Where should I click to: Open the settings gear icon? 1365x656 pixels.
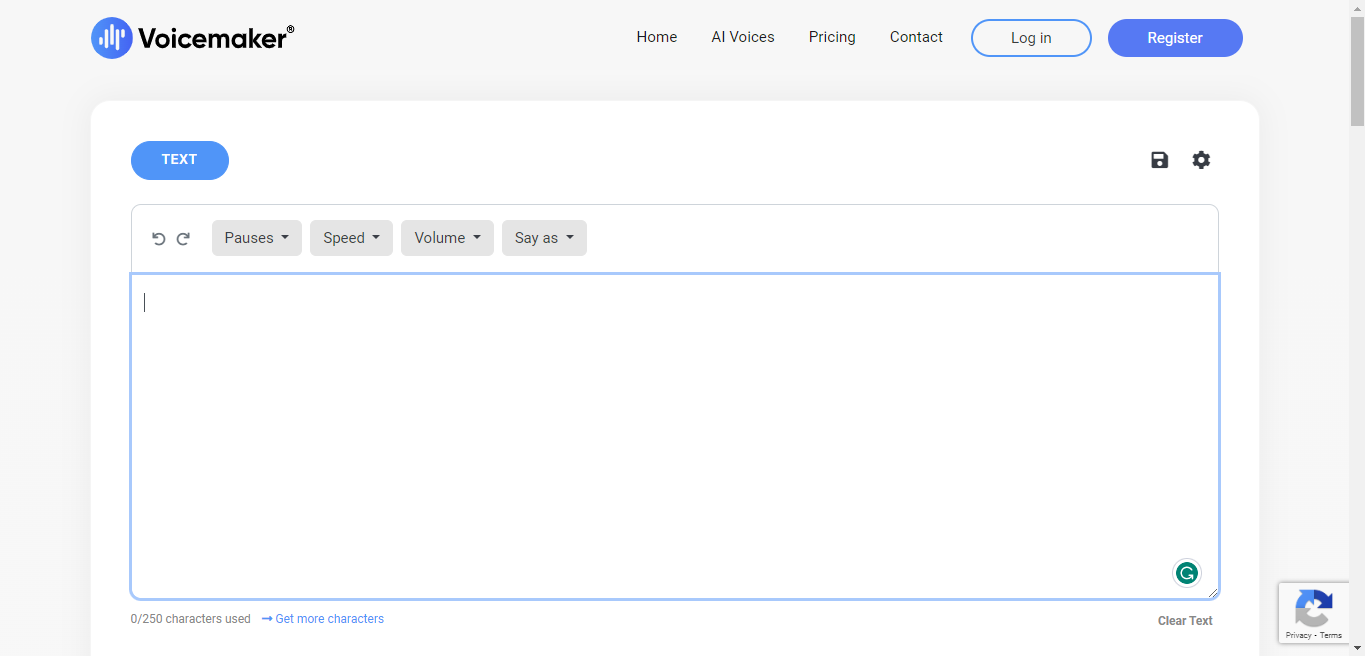click(1201, 160)
